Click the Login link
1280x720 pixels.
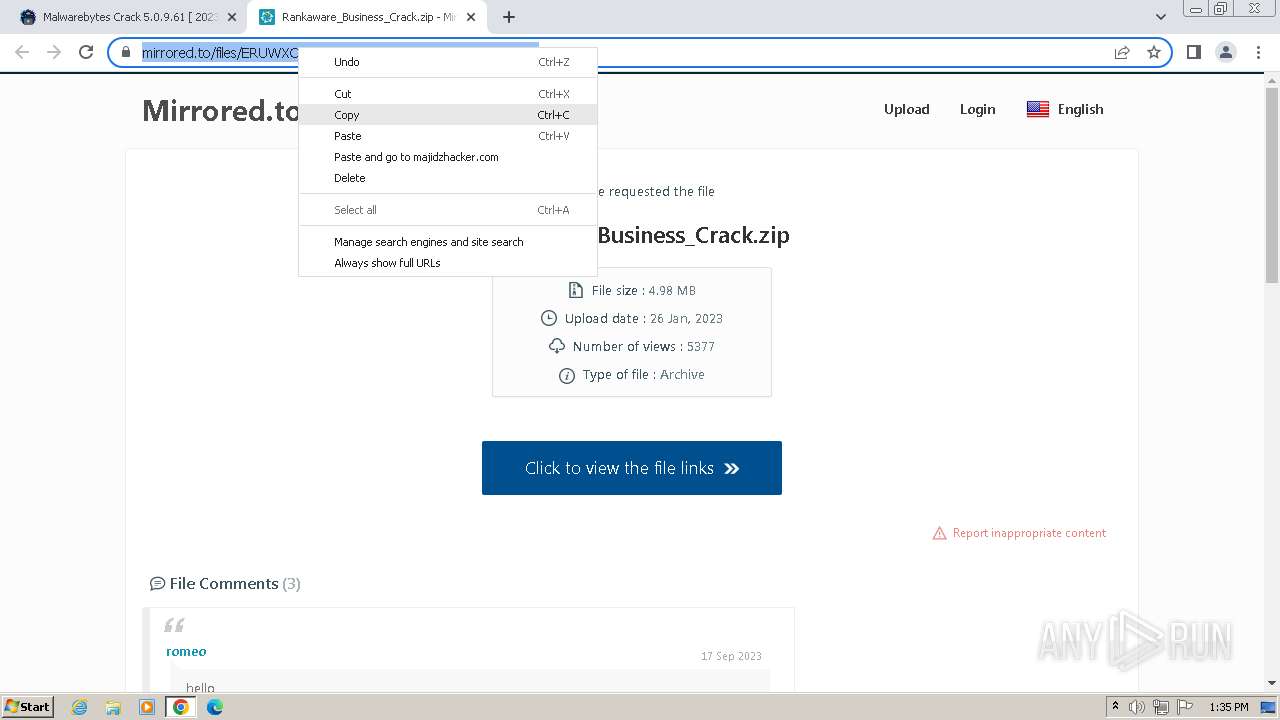[x=977, y=109]
